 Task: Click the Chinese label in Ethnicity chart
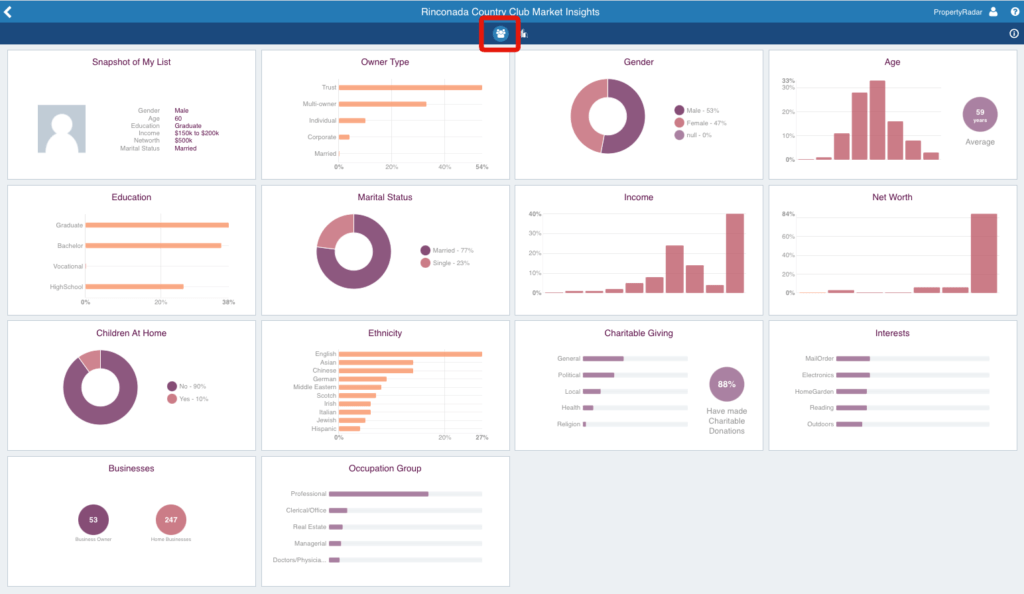click(x=324, y=370)
